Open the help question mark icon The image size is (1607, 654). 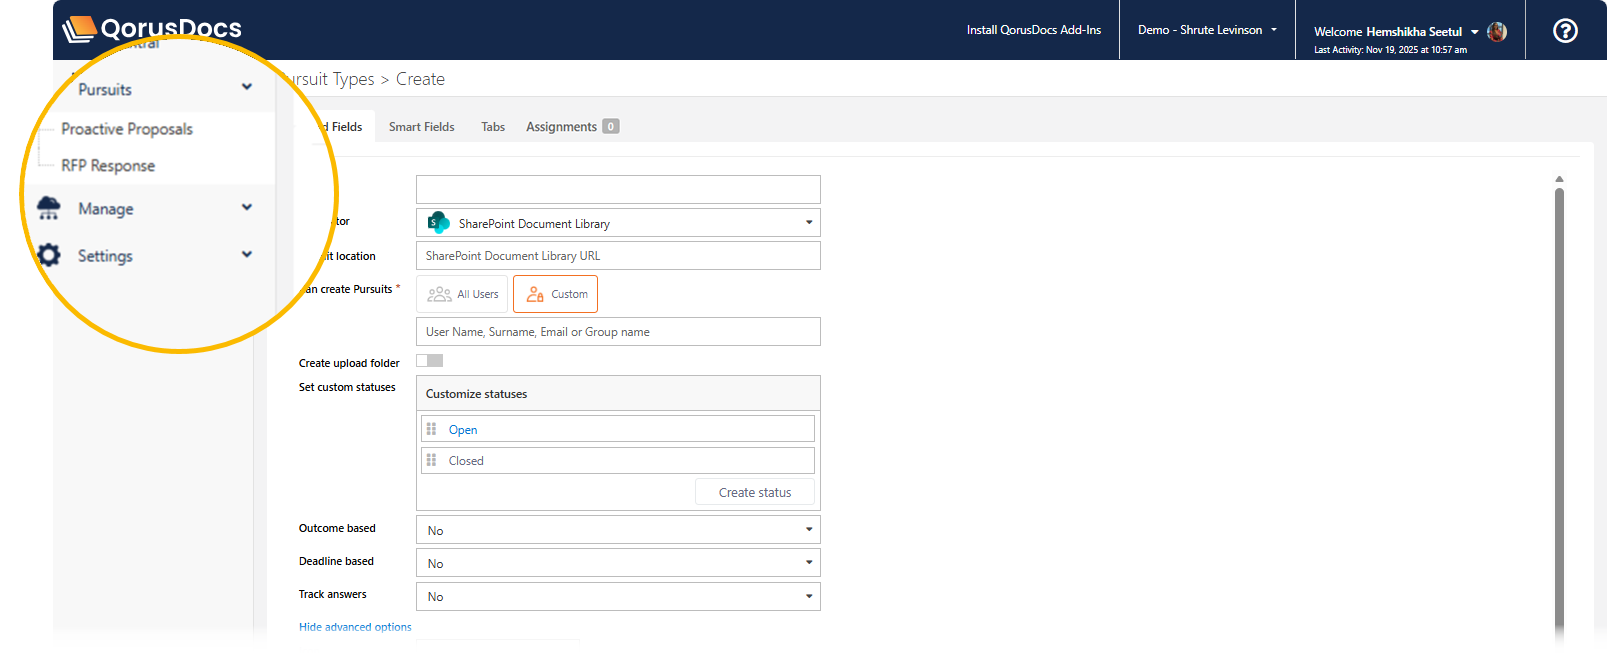[x=1565, y=31]
